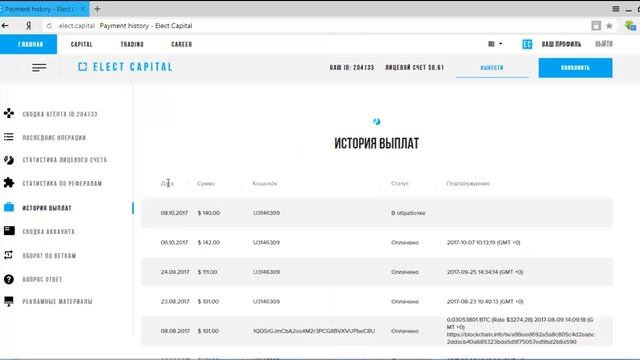Click the Статус column header

pos(400,184)
